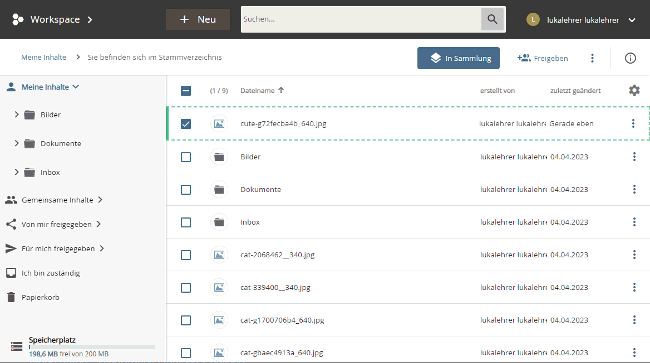
Task: Open table column settings gear
Action: (x=634, y=90)
